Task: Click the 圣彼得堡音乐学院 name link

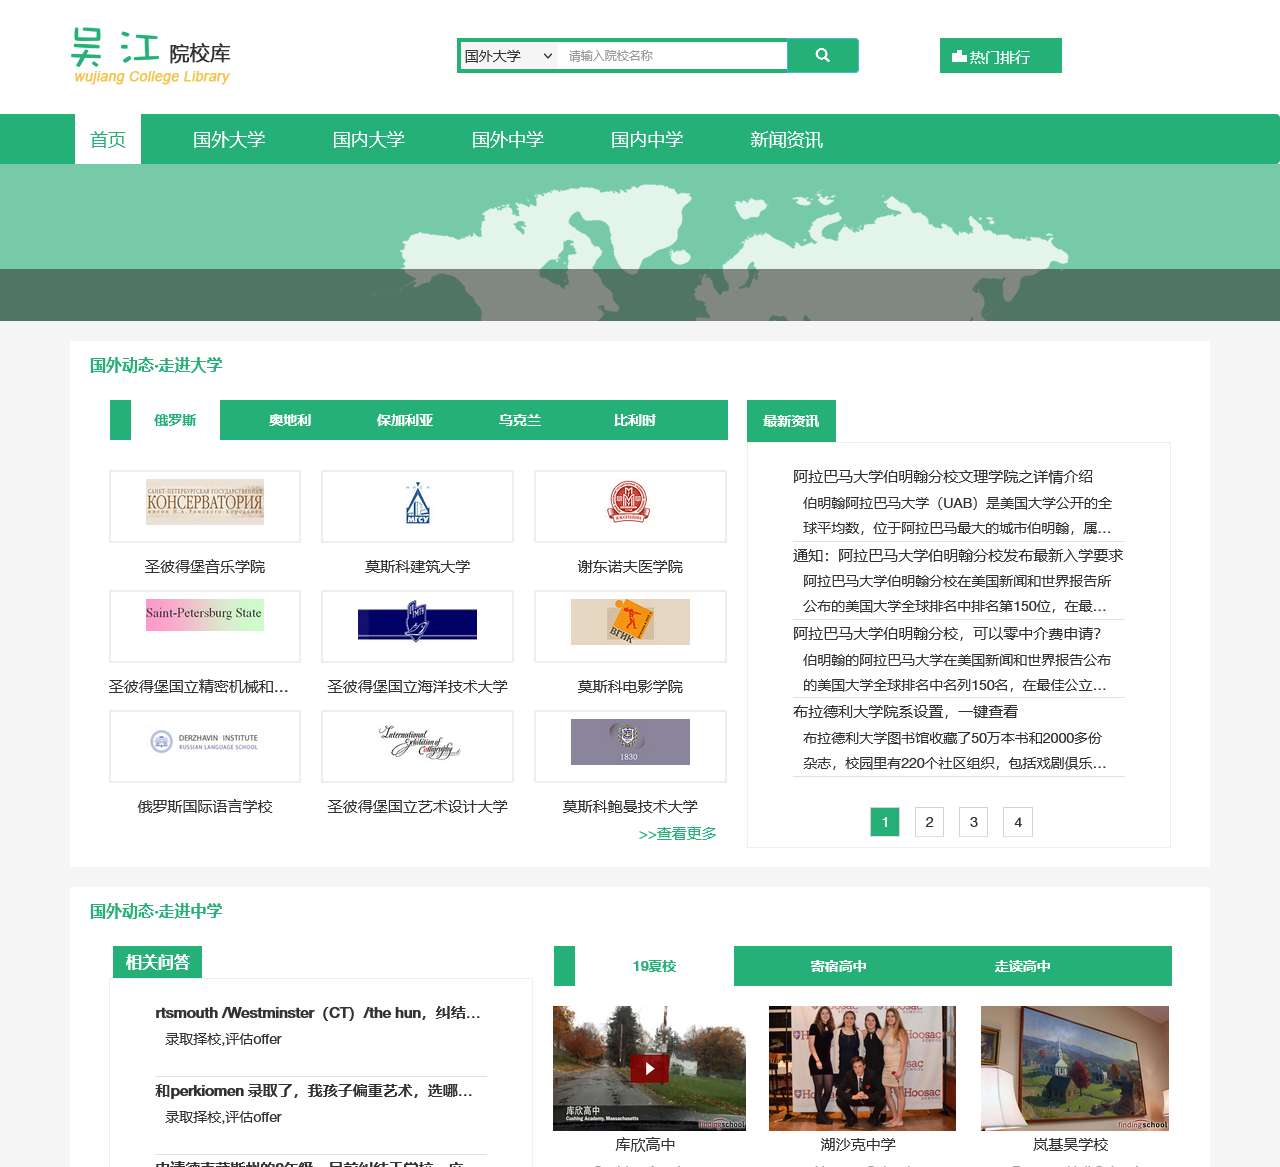Action: [x=205, y=567]
